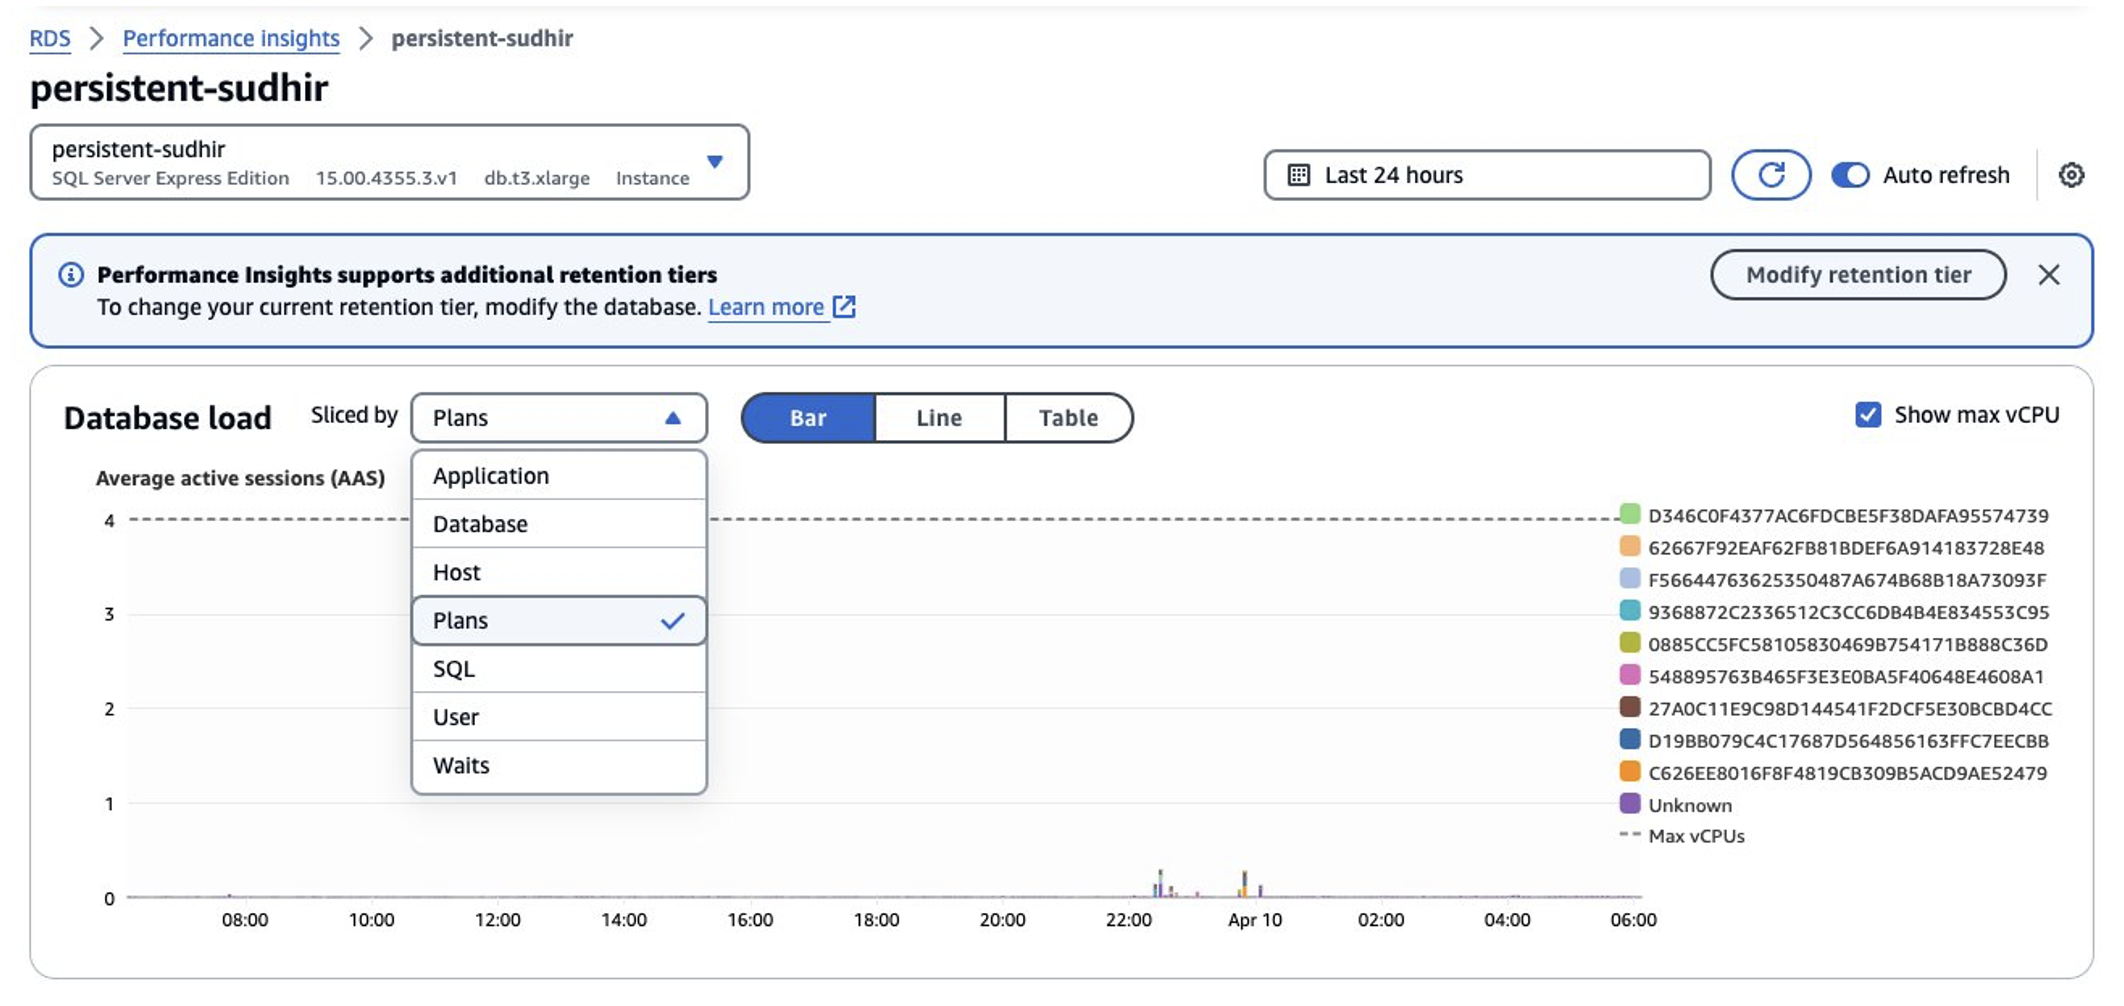The image size is (2124, 1006).
Task: Uncheck the Show max vCPU checkbox
Action: (1867, 415)
